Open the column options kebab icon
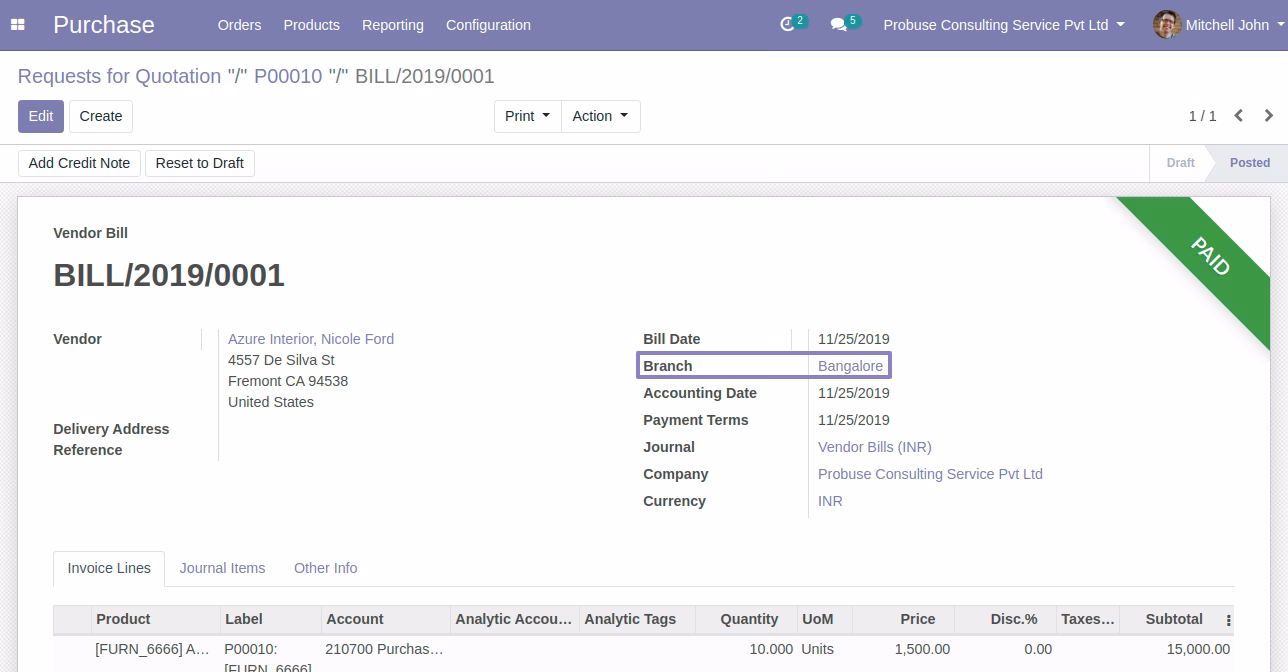Viewport: 1288px width, 672px height. click(1228, 620)
